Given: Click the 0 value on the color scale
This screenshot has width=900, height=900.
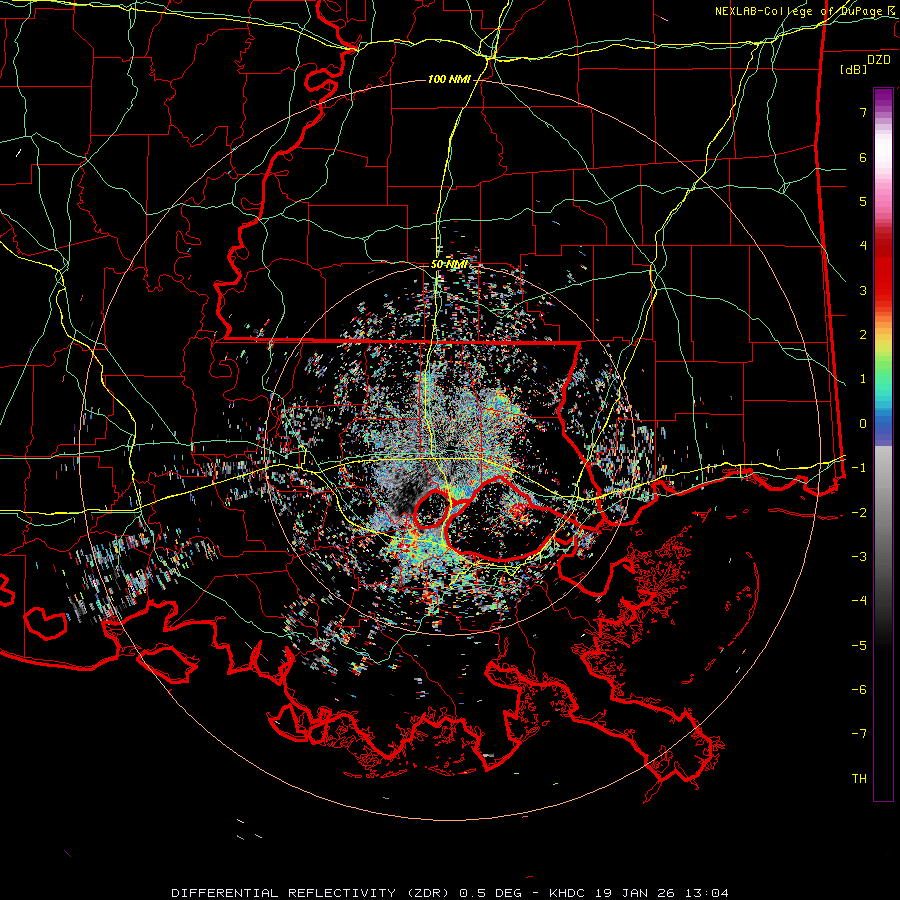Looking at the screenshot, I should pyautogui.click(x=863, y=424).
